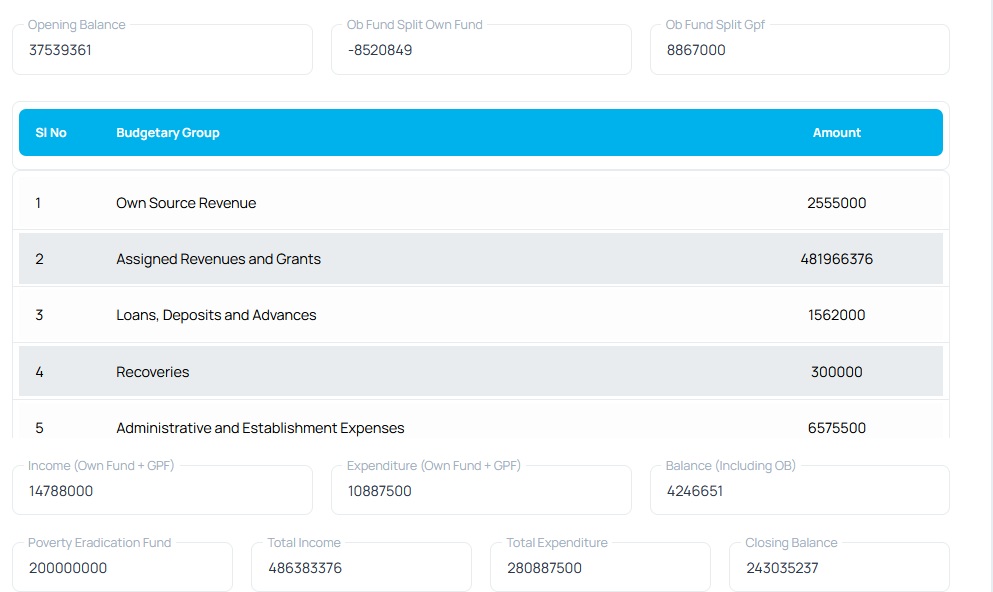Click the Amount column header
This screenshot has width=993, height=592.
[837, 132]
